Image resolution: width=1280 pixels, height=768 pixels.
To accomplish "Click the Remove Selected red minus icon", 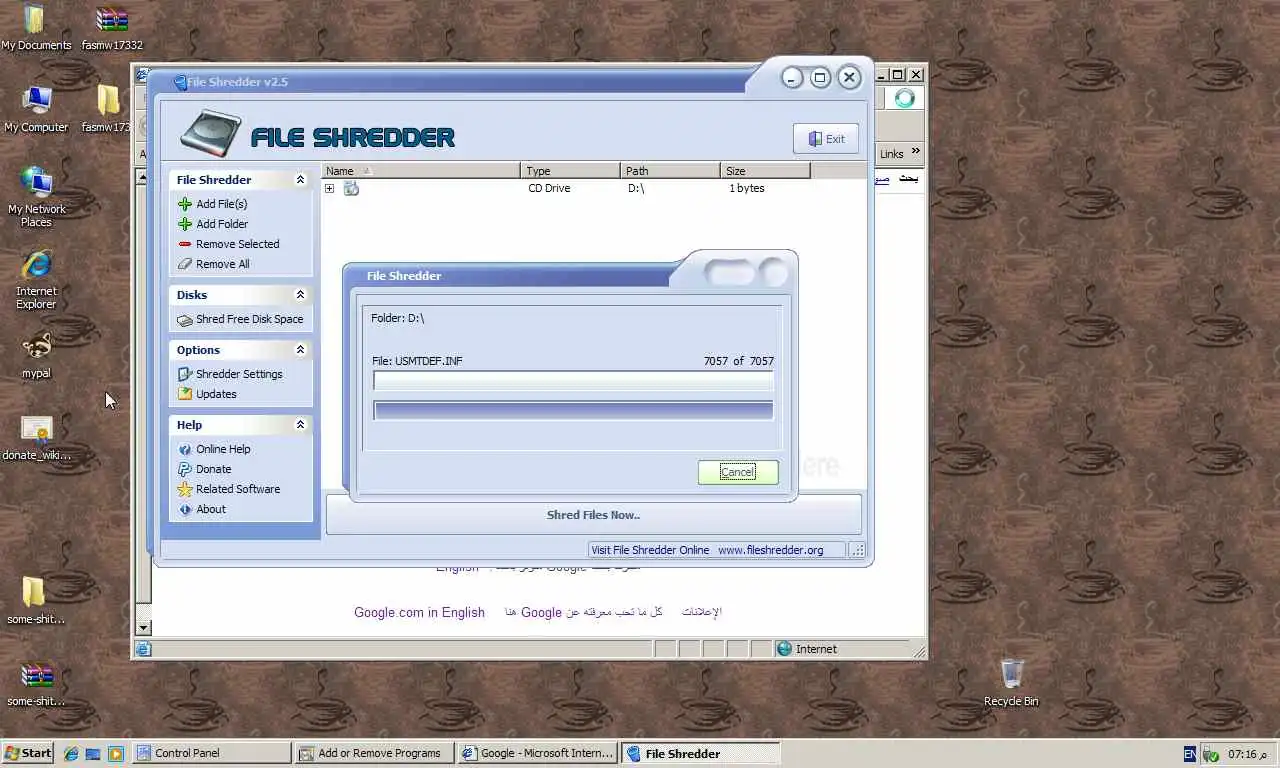I will 184,244.
